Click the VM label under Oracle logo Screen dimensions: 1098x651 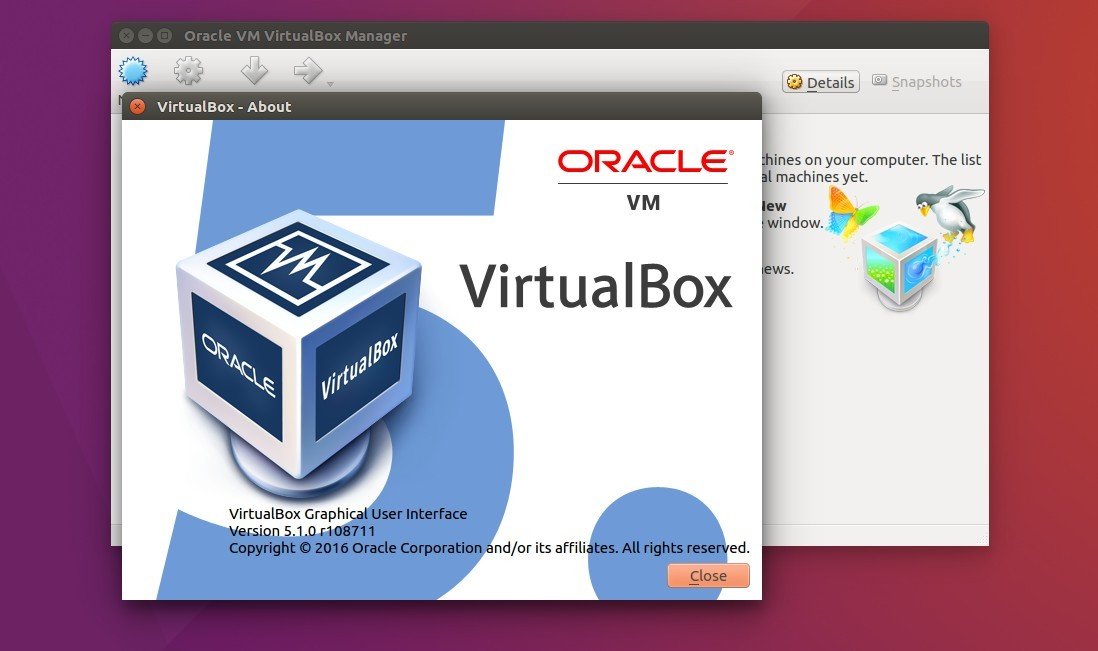(x=643, y=202)
